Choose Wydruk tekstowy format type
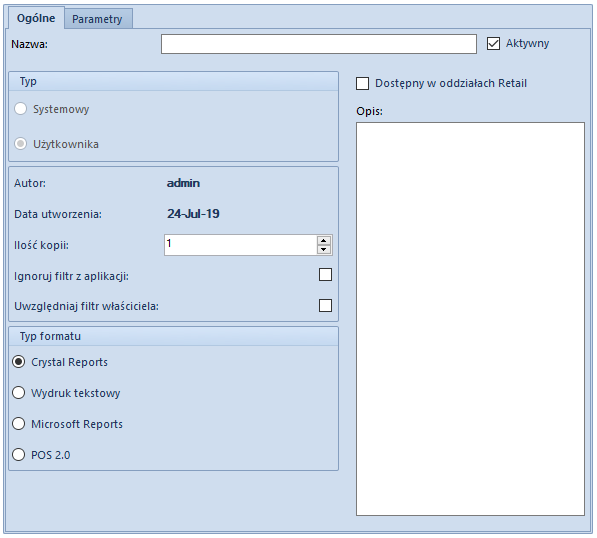Image resolution: width=597 pixels, height=538 pixels. click(19, 393)
